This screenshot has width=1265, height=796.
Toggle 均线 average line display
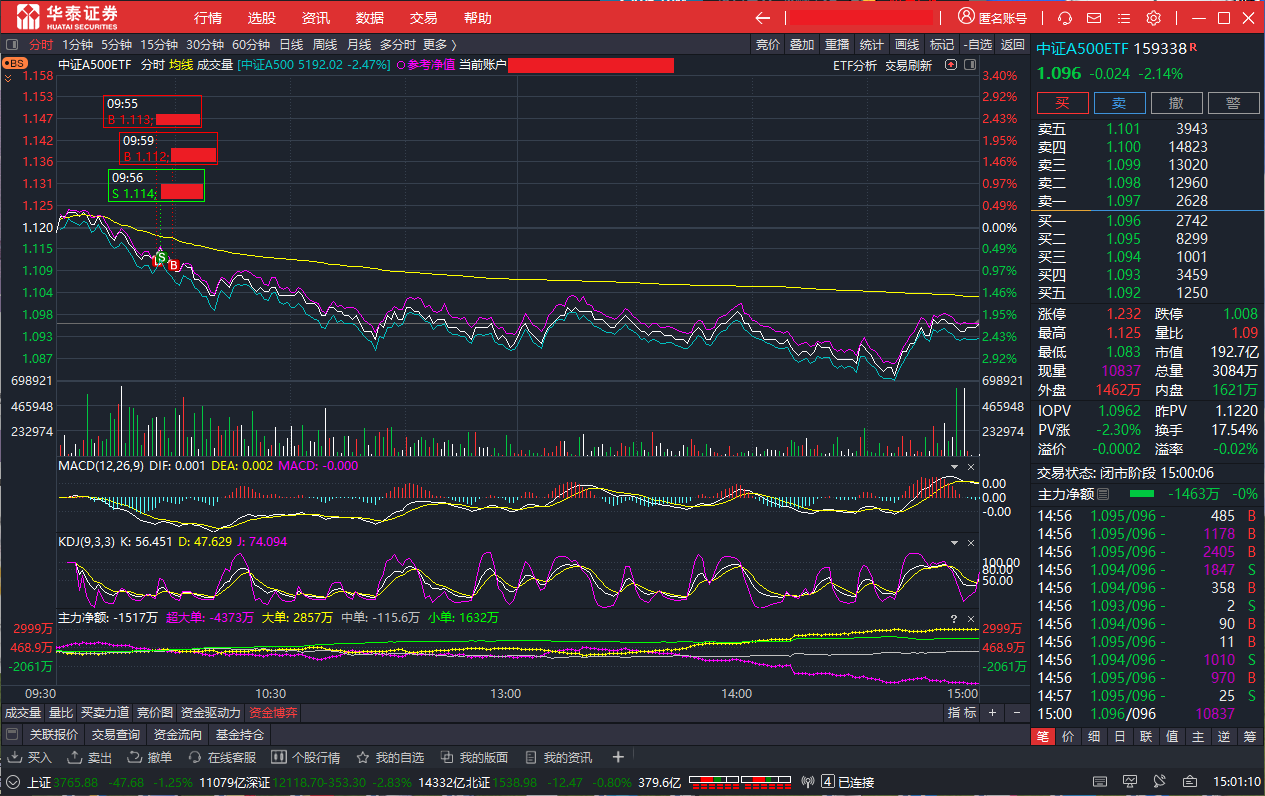point(181,65)
